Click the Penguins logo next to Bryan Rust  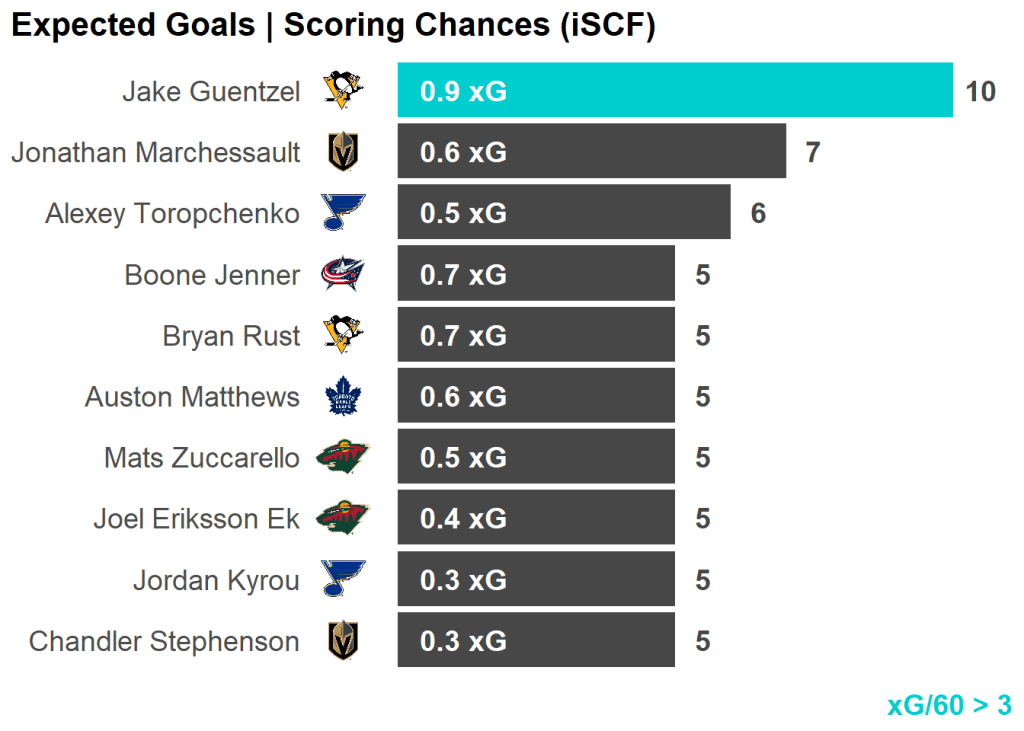(x=343, y=335)
